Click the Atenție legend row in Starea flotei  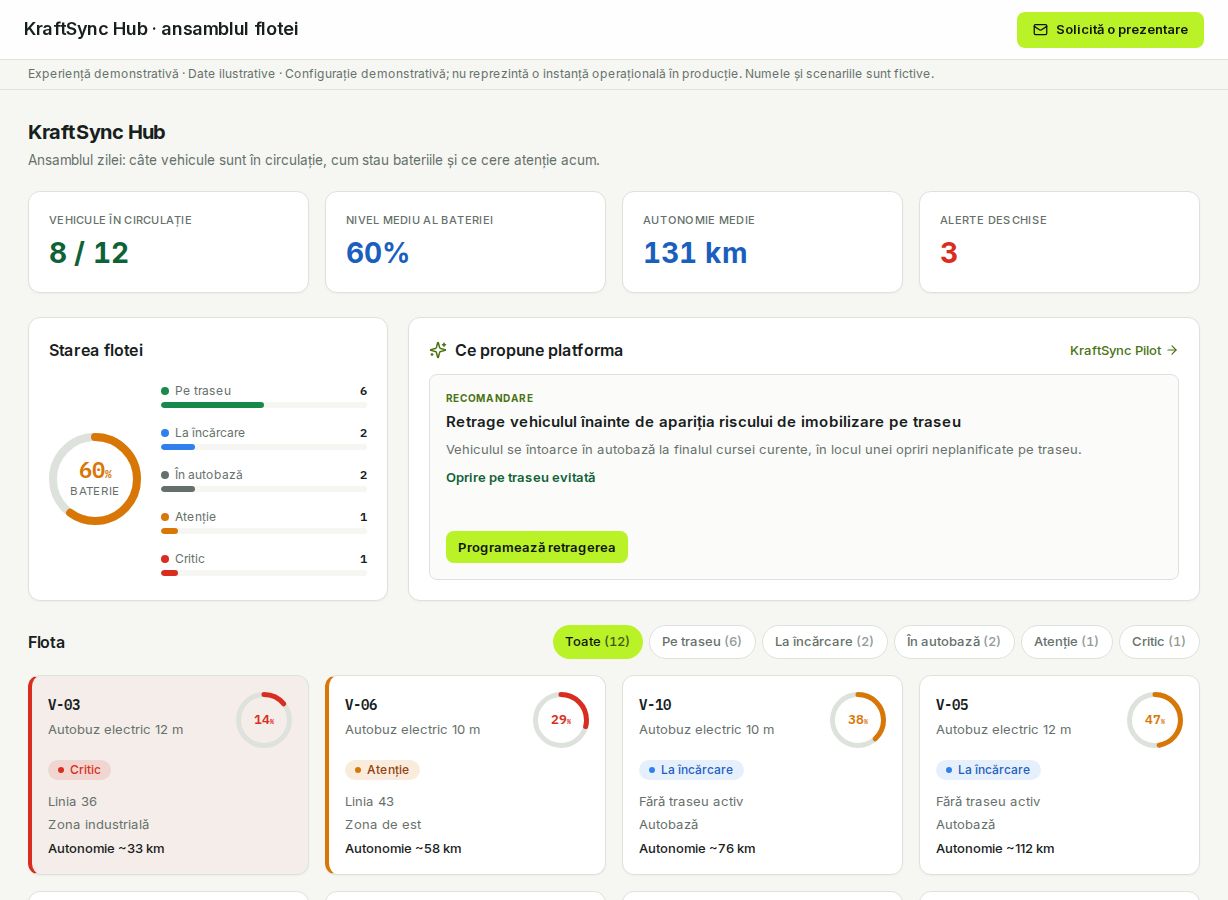click(264, 522)
